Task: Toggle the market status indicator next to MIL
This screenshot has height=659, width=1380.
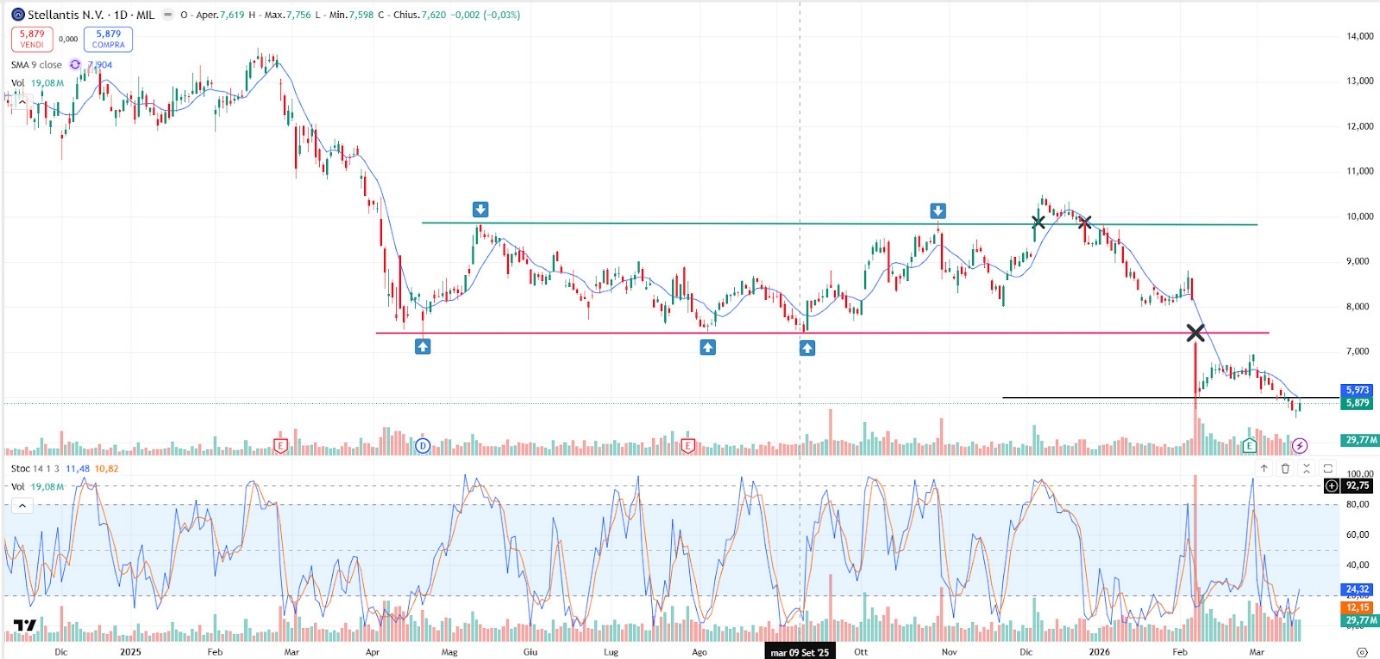Action: click(167, 15)
